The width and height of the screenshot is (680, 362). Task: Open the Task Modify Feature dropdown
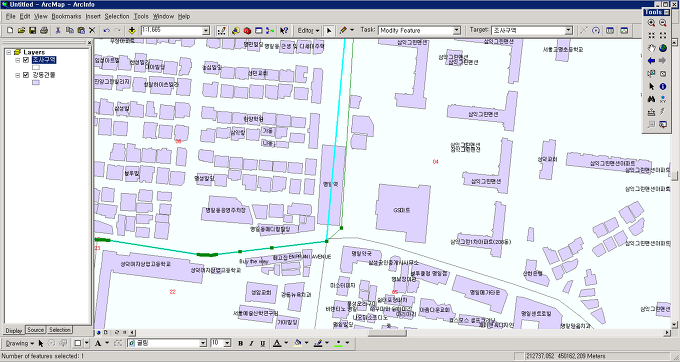click(456, 31)
